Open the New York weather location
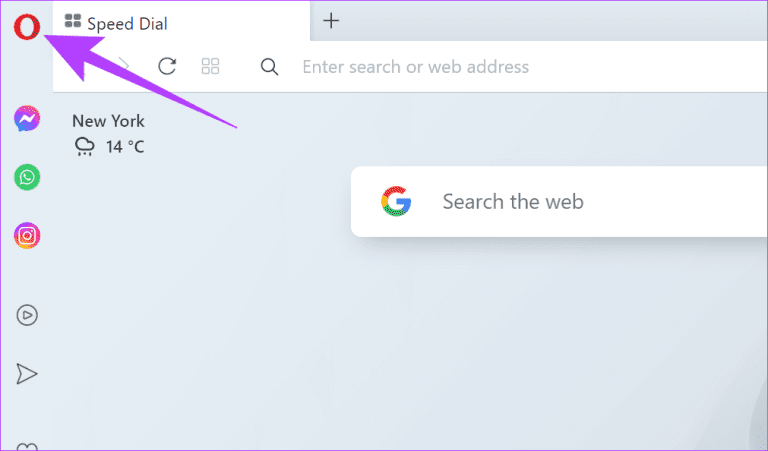Image resolution: width=768 pixels, height=451 pixels. coord(108,121)
